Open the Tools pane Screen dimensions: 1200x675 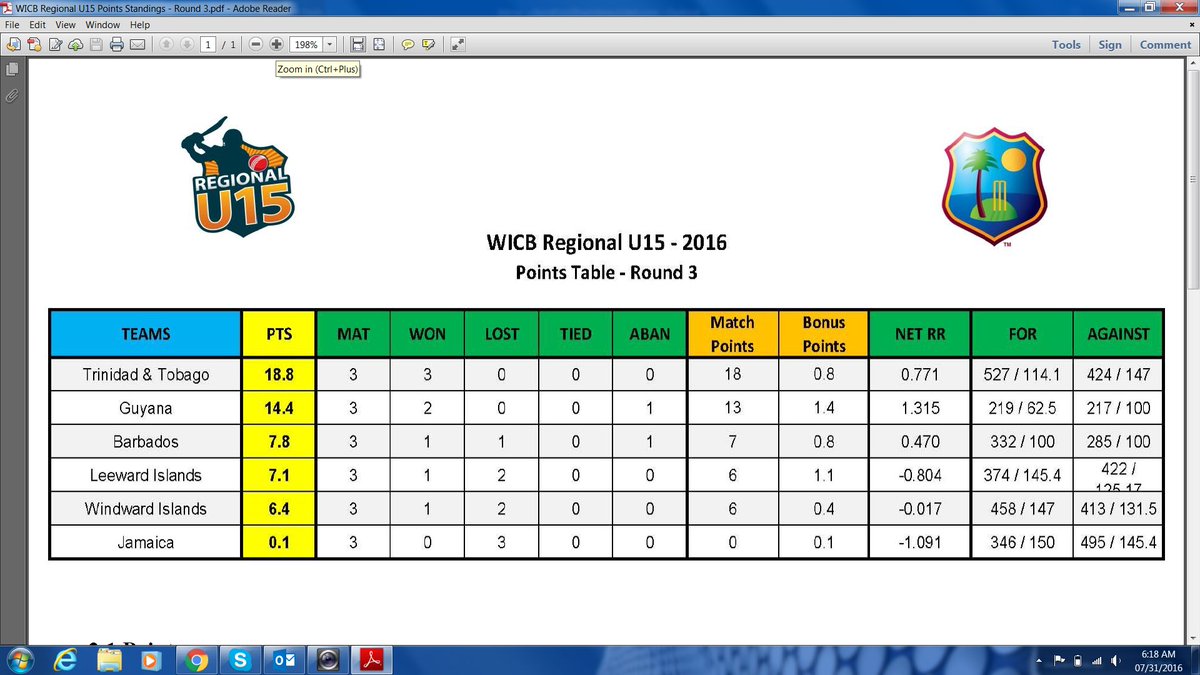coord(1066,45)
